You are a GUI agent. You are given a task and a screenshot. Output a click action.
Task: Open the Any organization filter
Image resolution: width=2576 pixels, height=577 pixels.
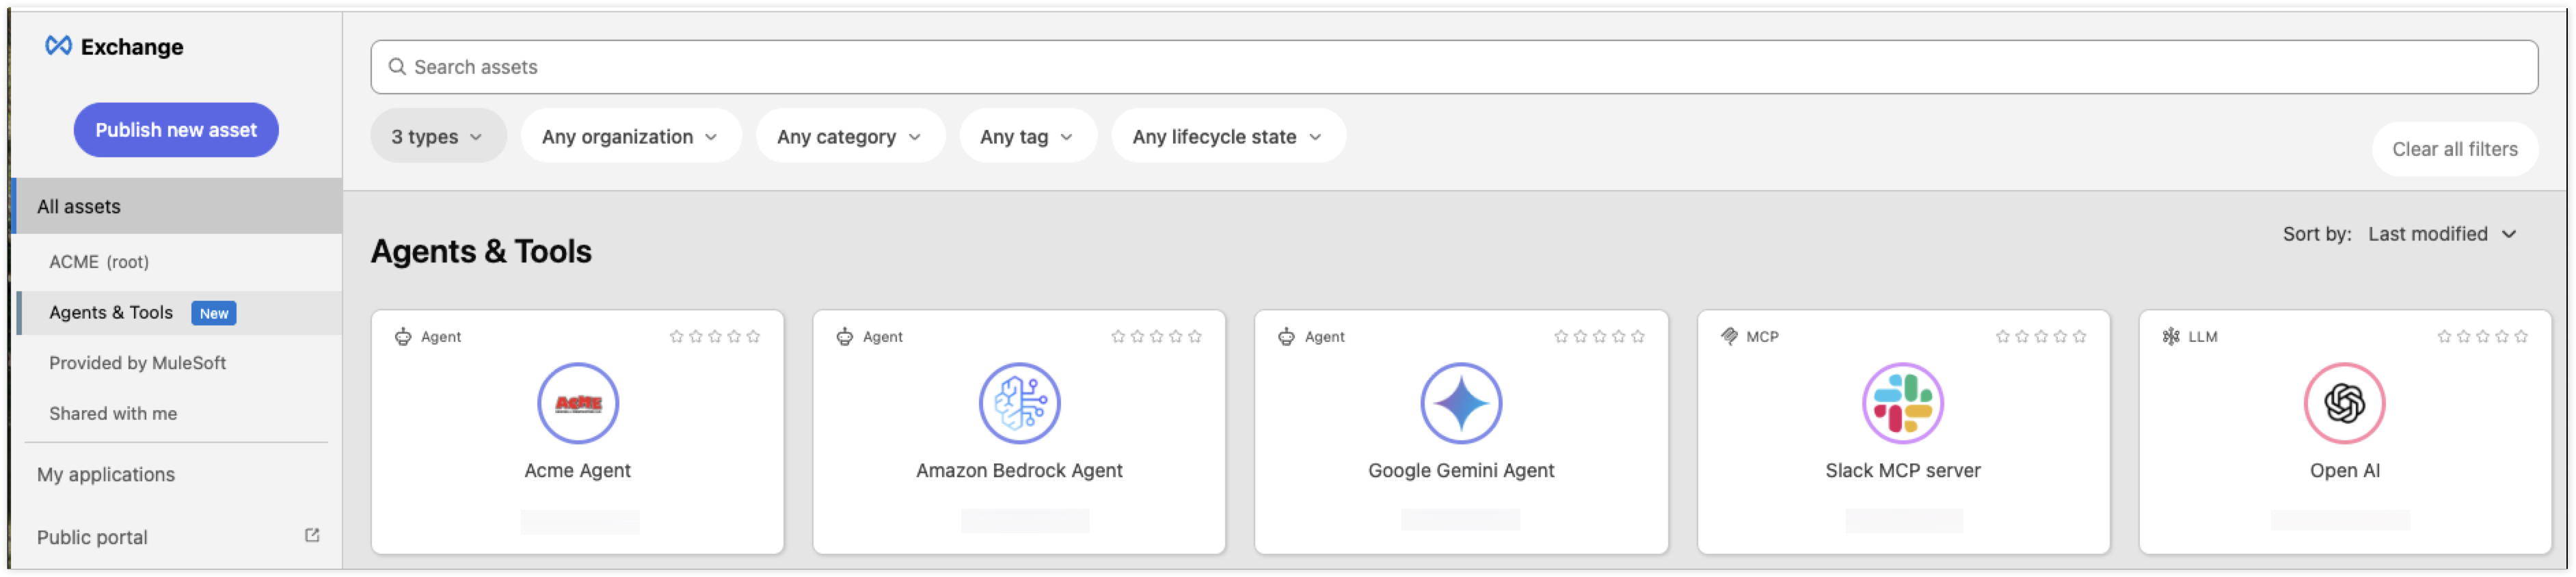point(630,136)
